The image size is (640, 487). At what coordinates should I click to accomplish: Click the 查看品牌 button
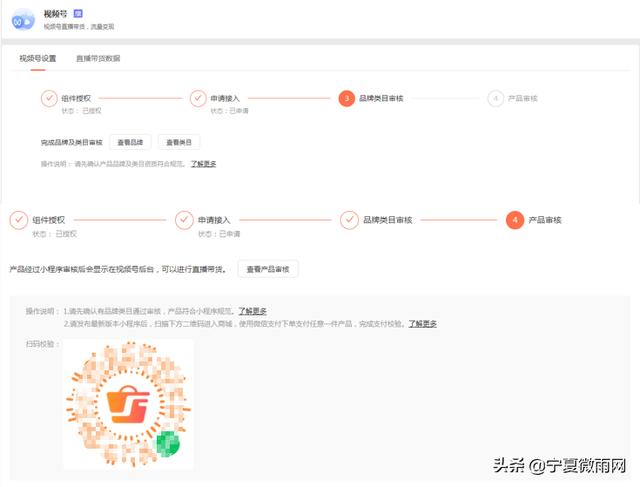[130, 142]
